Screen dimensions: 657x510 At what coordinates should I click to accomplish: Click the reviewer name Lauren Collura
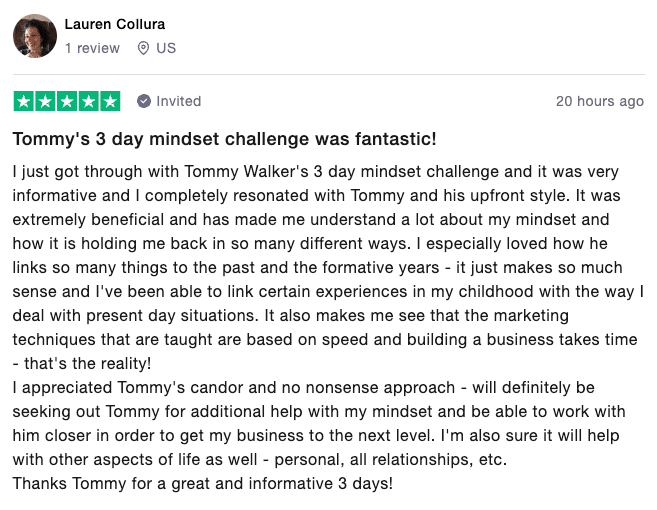pos(115,24)
